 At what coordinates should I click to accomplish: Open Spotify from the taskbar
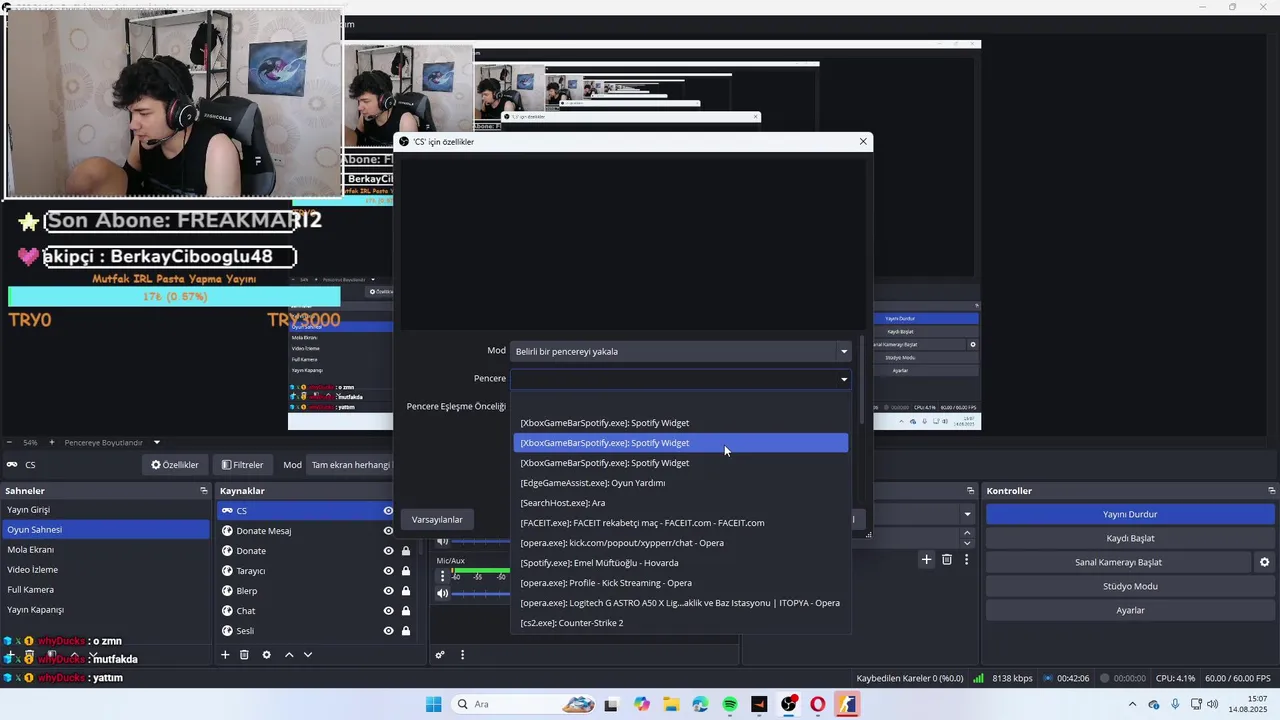click(x=730, y=704)
